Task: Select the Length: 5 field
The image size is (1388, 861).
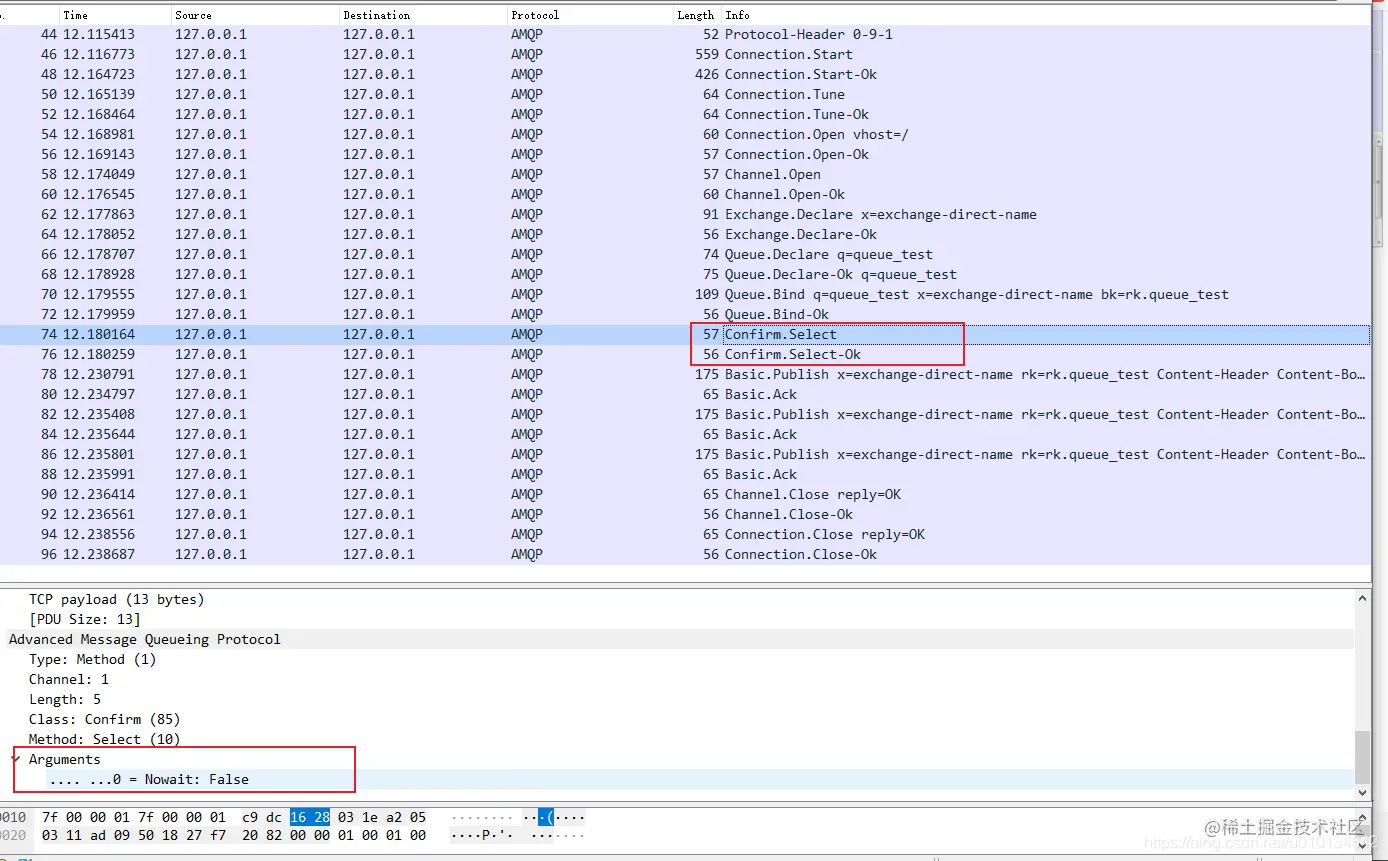Action: (64, 699)
